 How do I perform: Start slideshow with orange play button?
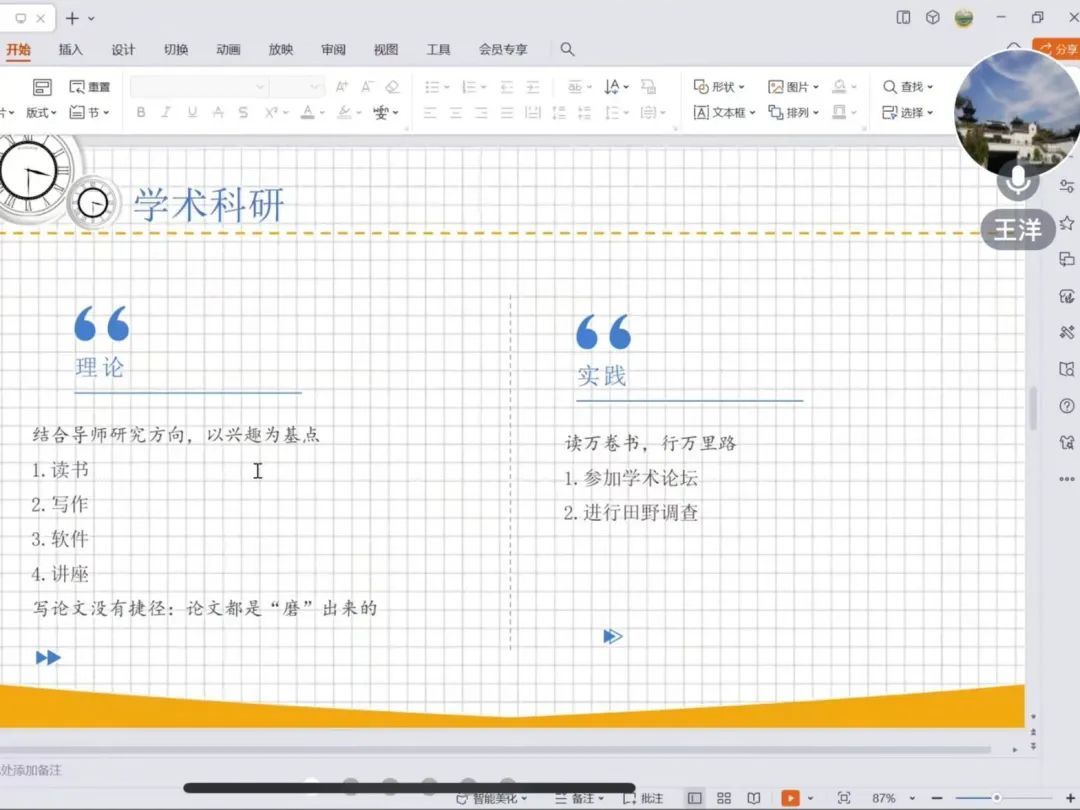pyautogui.click(x=790, y=798)
